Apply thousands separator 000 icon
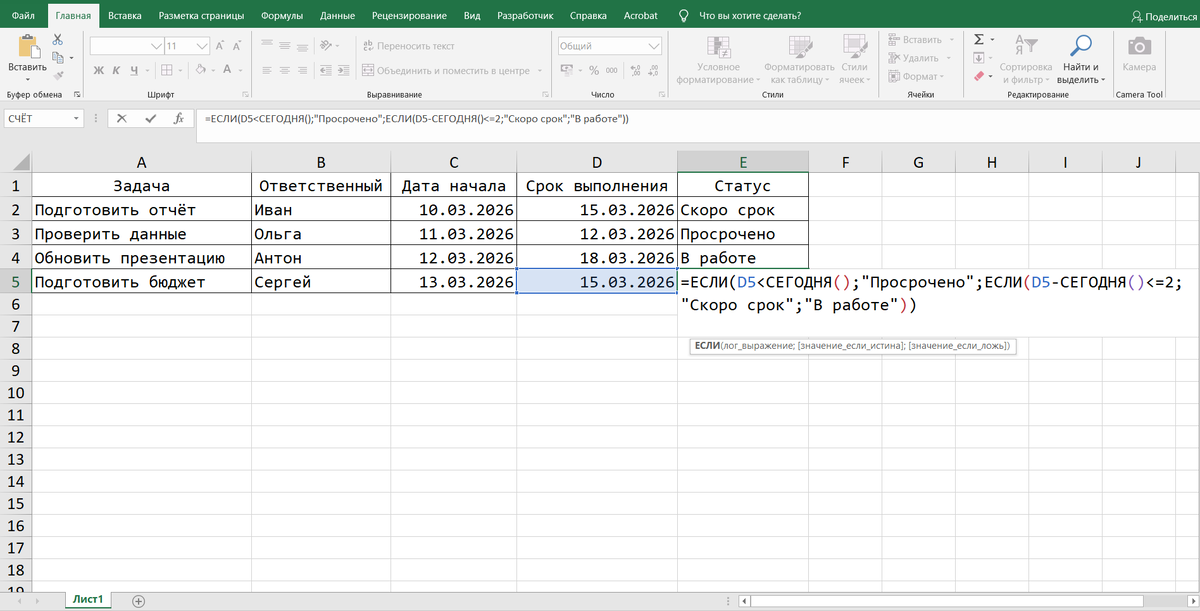The width and height of the screenshot is (1200, 611). coord(611,70)
